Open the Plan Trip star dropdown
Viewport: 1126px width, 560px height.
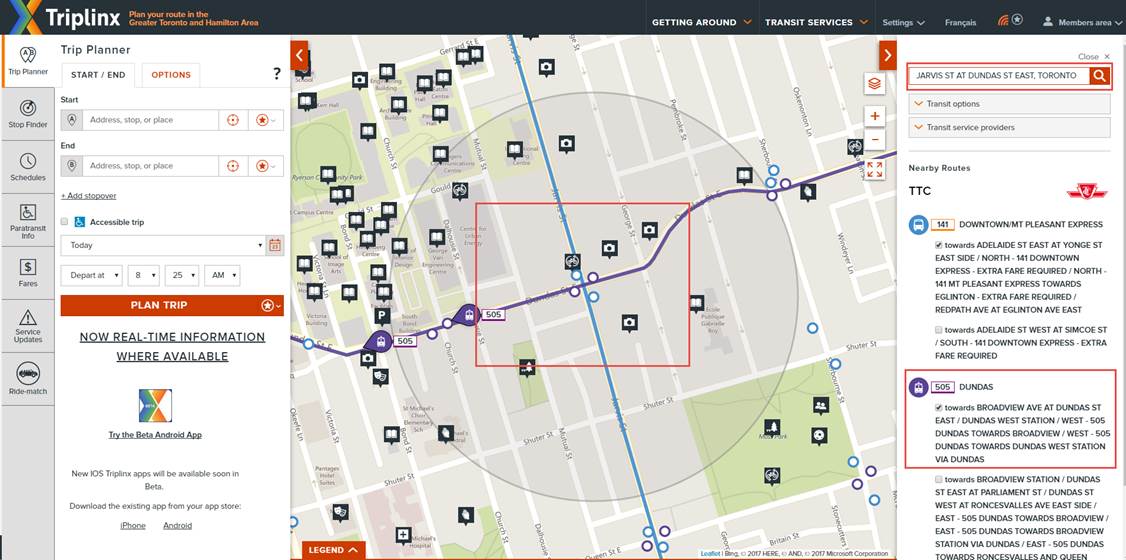pyautogui.click(x=271, y=306)
